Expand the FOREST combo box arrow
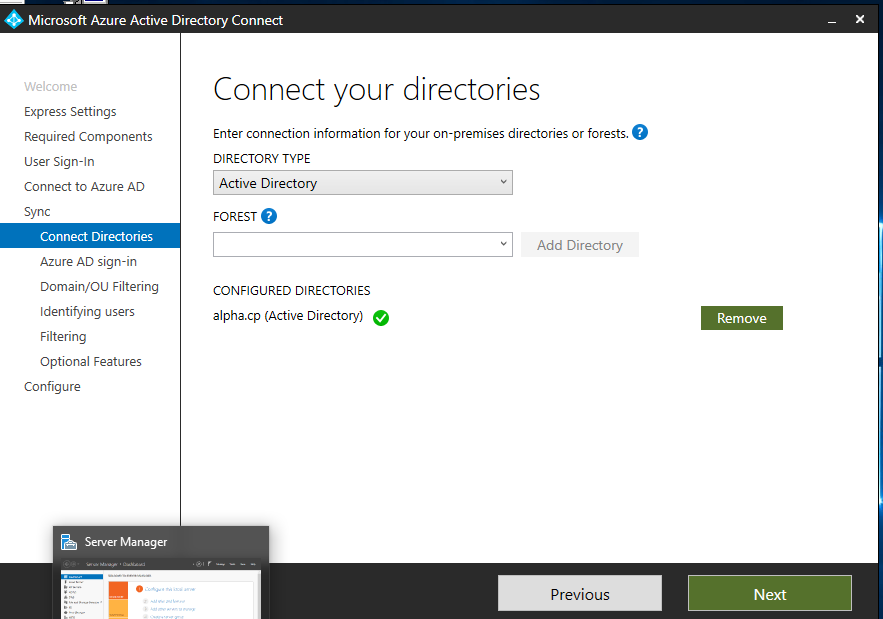Screen dimensions: 883x619 tap(503, 244)
